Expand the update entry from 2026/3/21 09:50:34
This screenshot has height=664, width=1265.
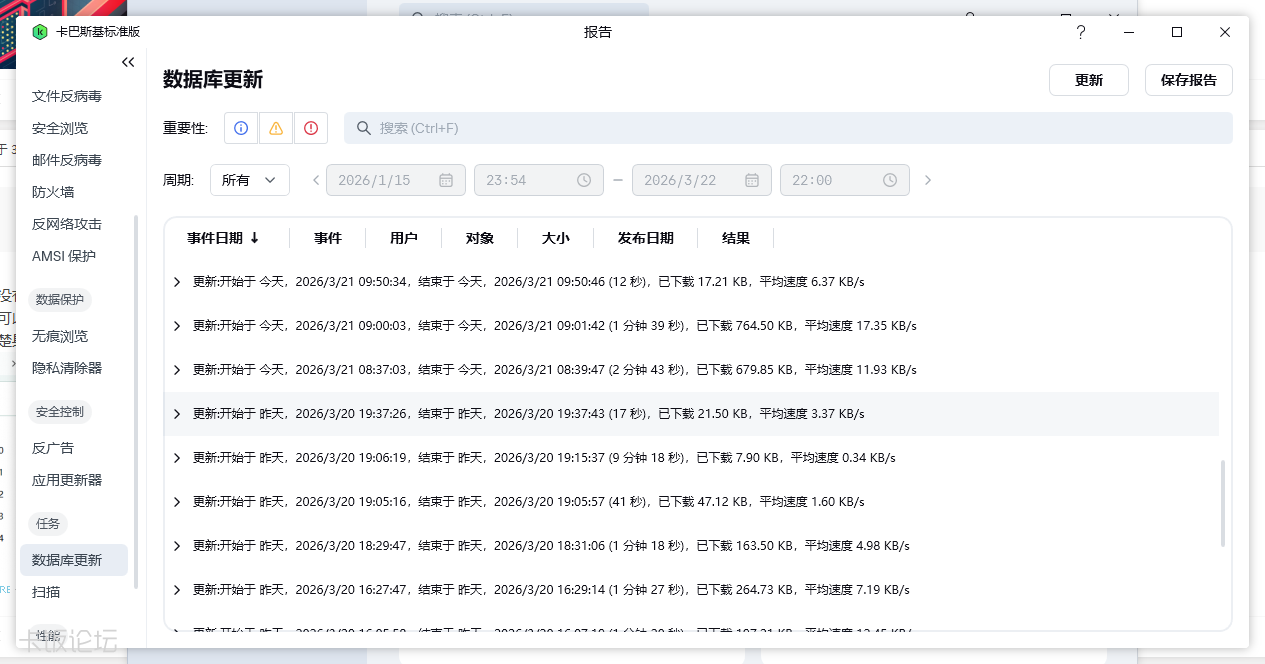pyautogui.click(x=177, y=282)
